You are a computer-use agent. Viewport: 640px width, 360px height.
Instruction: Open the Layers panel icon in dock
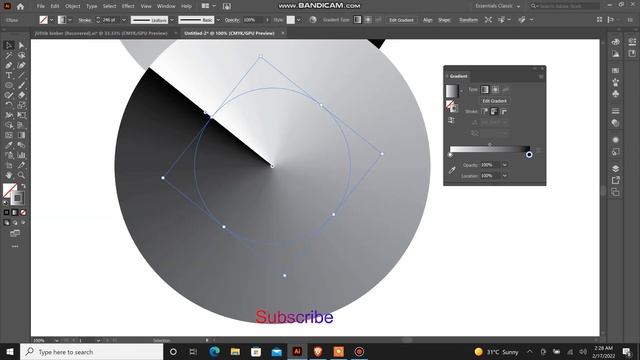(x=616, y=169)
